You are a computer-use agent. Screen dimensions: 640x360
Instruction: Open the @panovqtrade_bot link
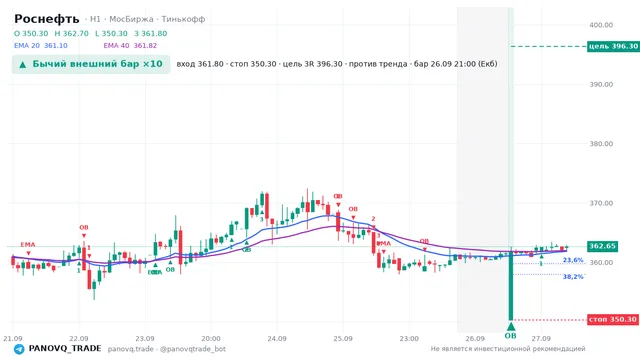(193, 349)
